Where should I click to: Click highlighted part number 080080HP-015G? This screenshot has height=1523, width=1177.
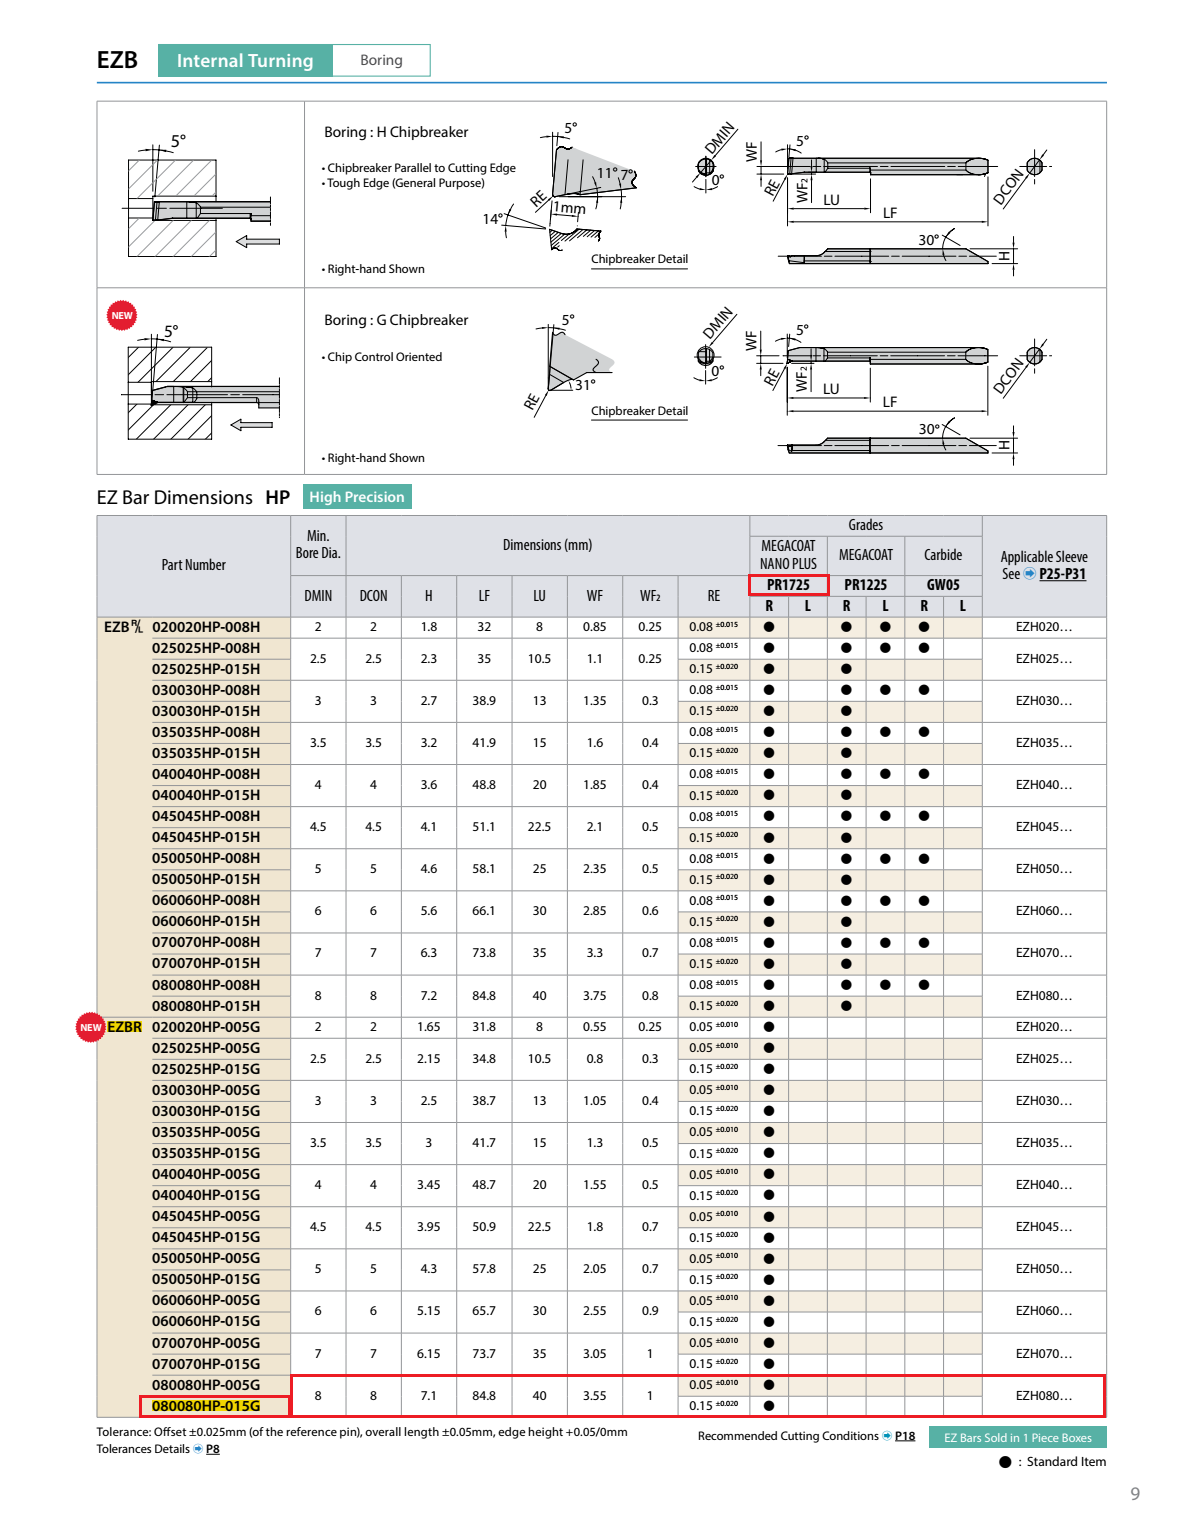(206, 1406)
